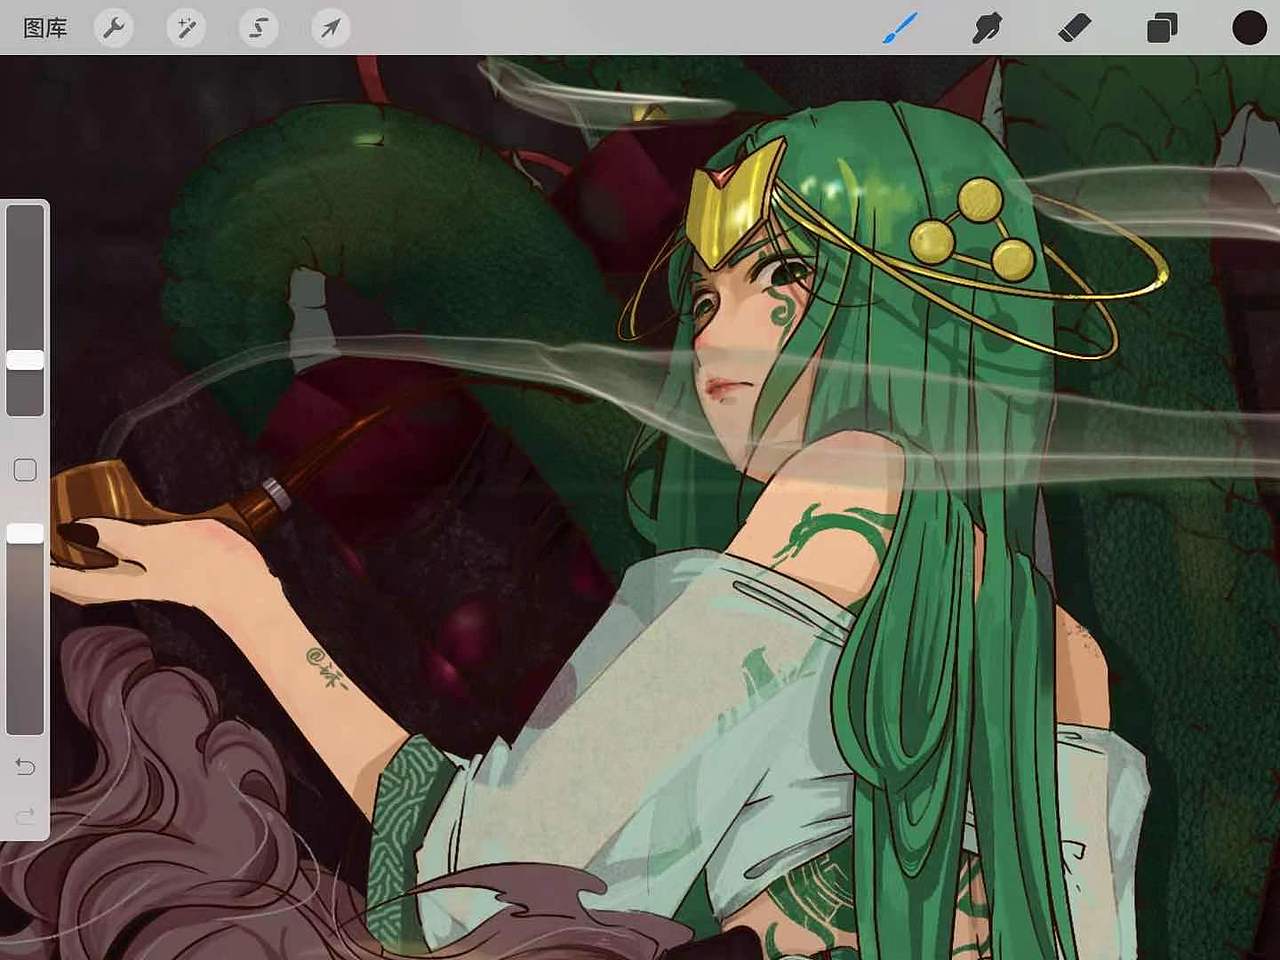Select the Brush tool

(x=900, y=28)
